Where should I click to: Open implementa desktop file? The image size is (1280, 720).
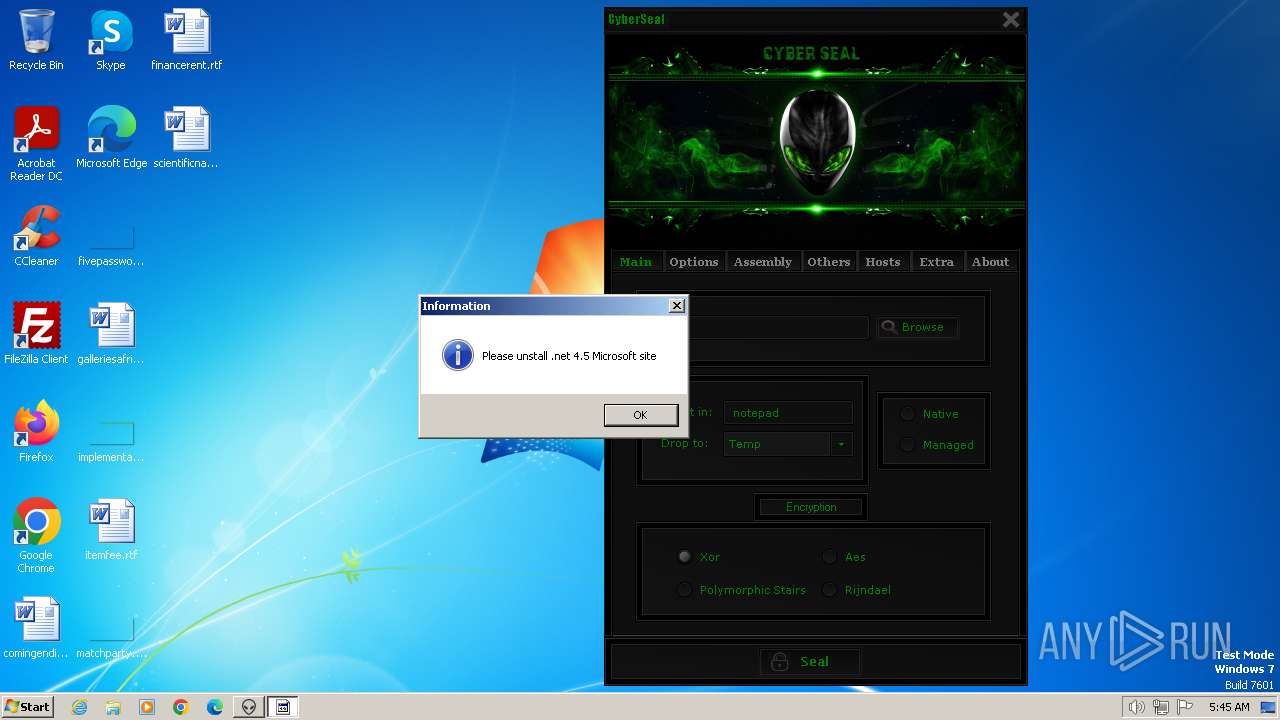point(111,442)
